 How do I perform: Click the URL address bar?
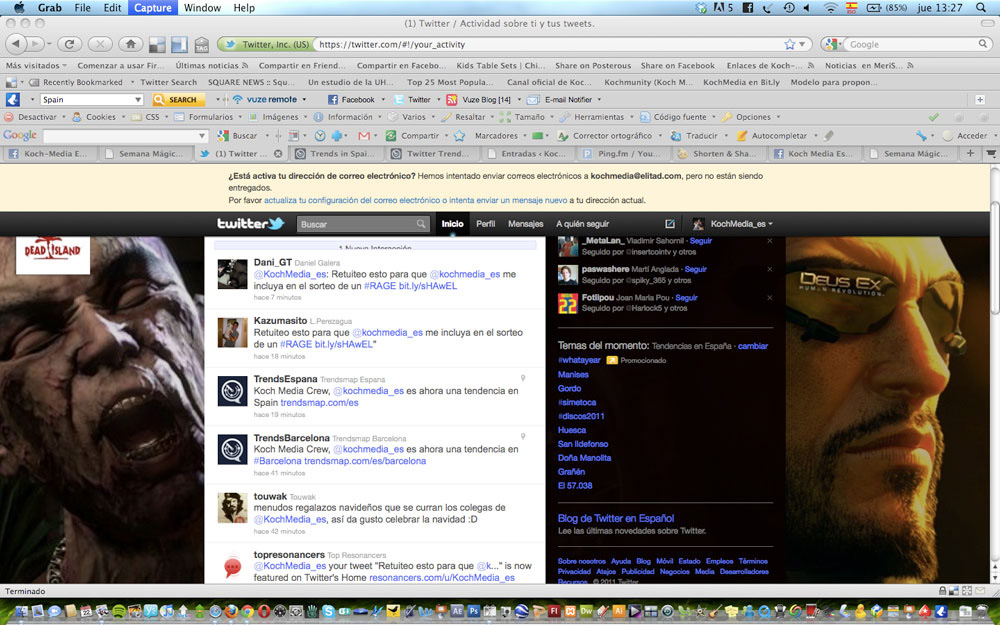(x=548, y=45)
